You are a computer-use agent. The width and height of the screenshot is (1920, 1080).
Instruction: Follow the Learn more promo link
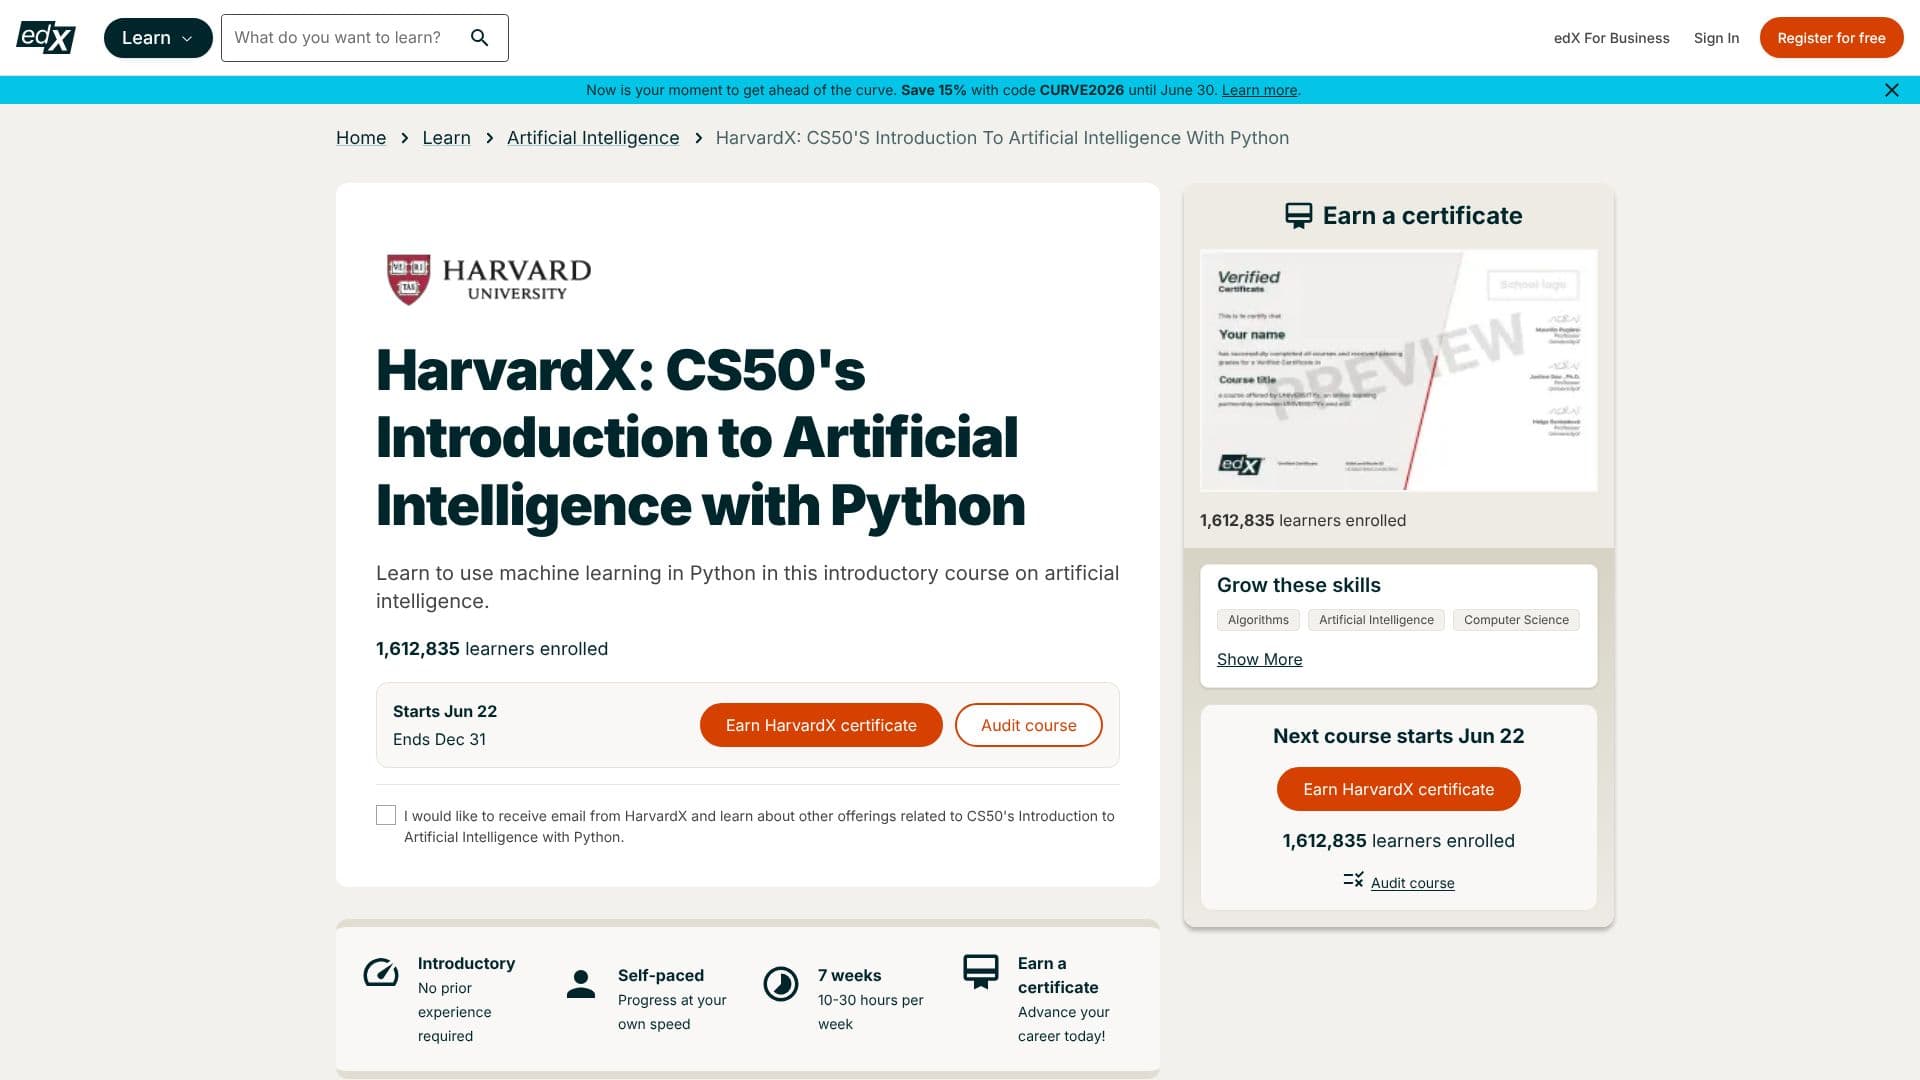[1259, 90]
